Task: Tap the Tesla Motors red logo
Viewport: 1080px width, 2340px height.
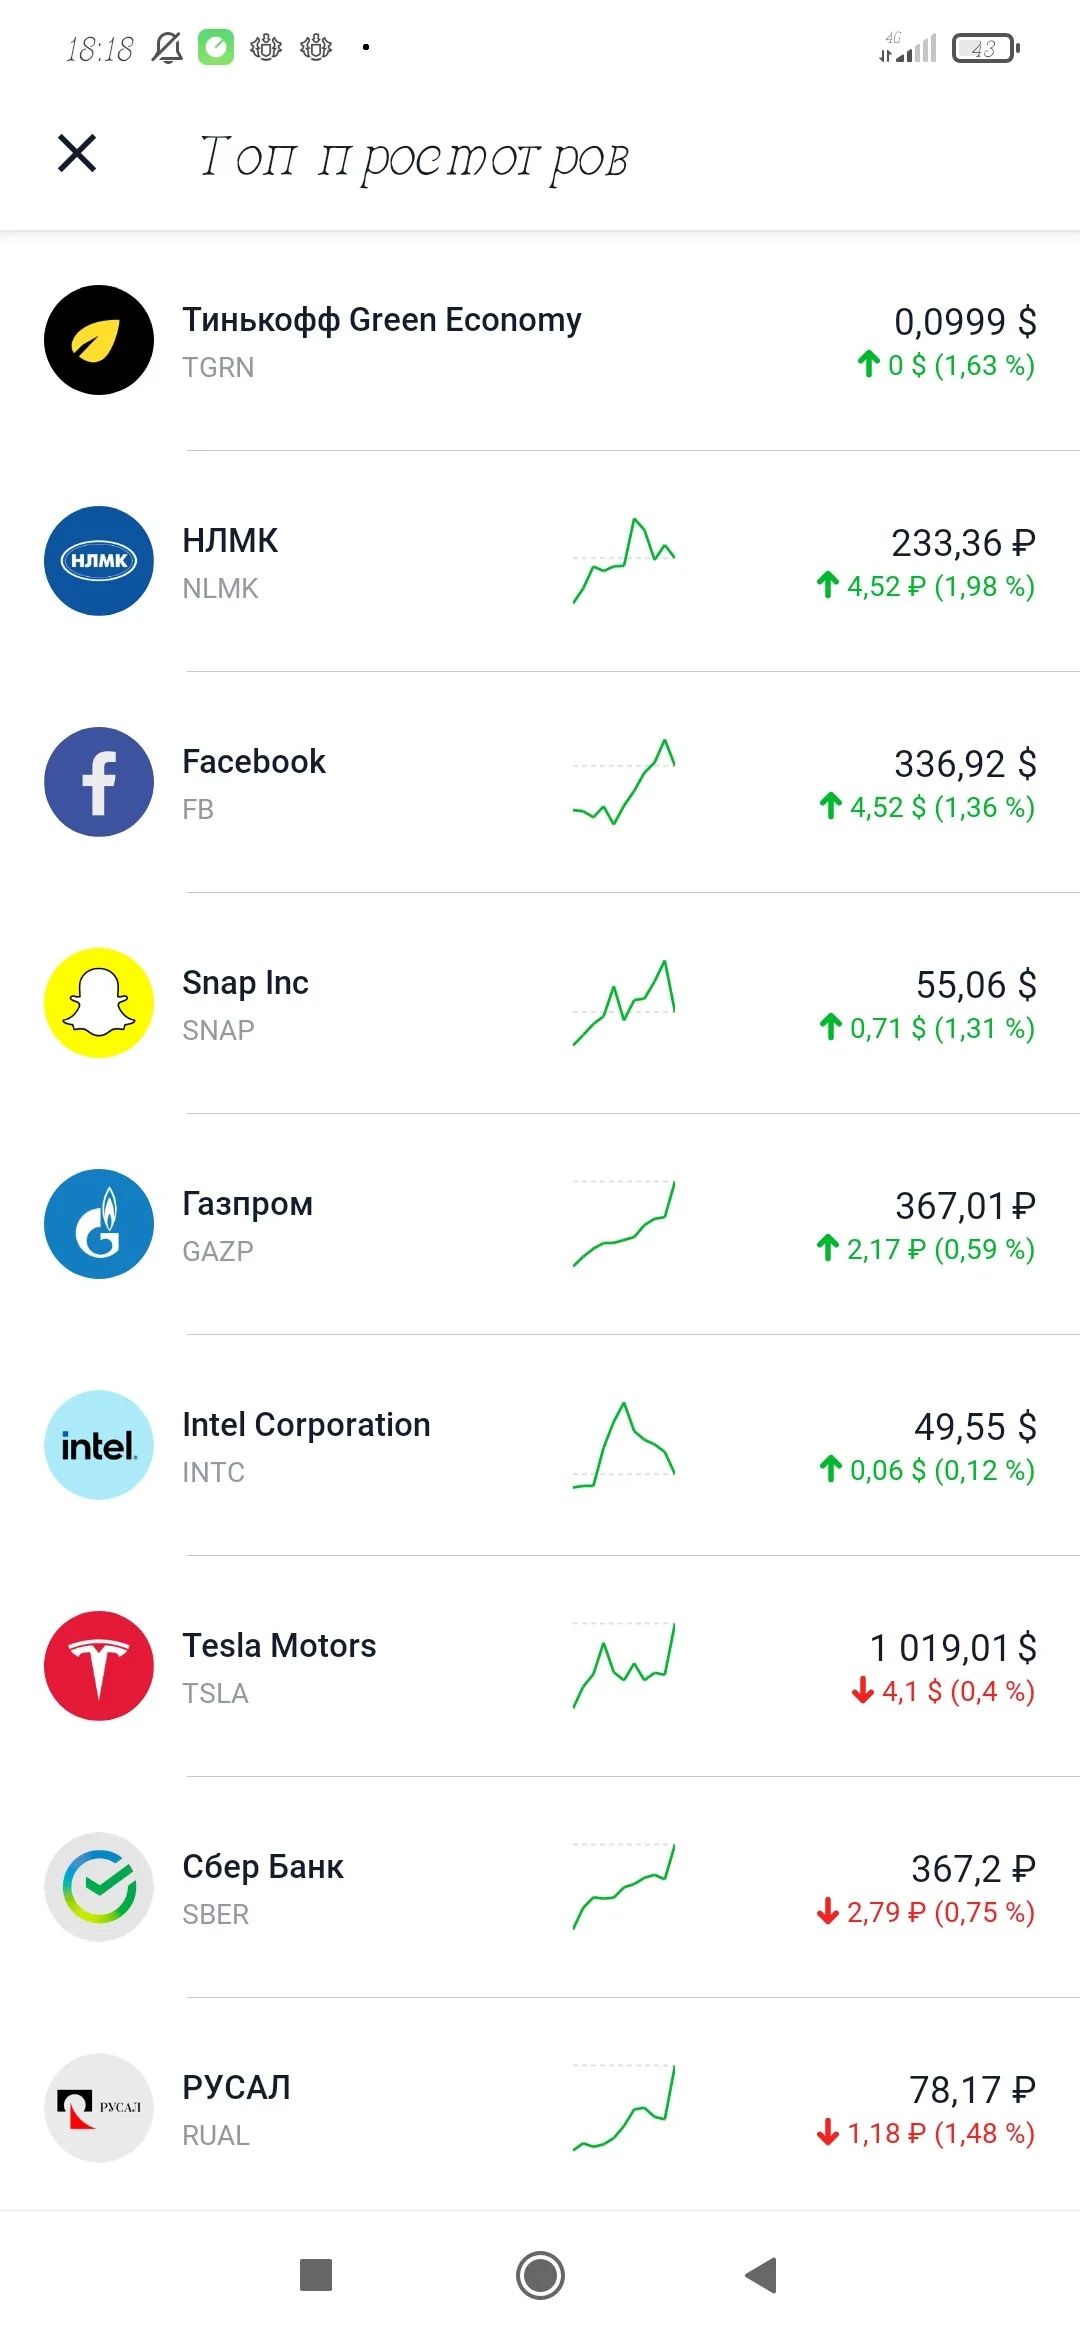Action: click(99, 1666)
